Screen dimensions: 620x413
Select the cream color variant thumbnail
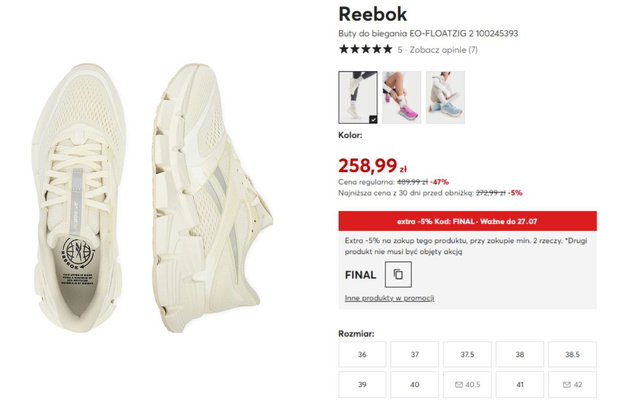[x=358, y=97]
